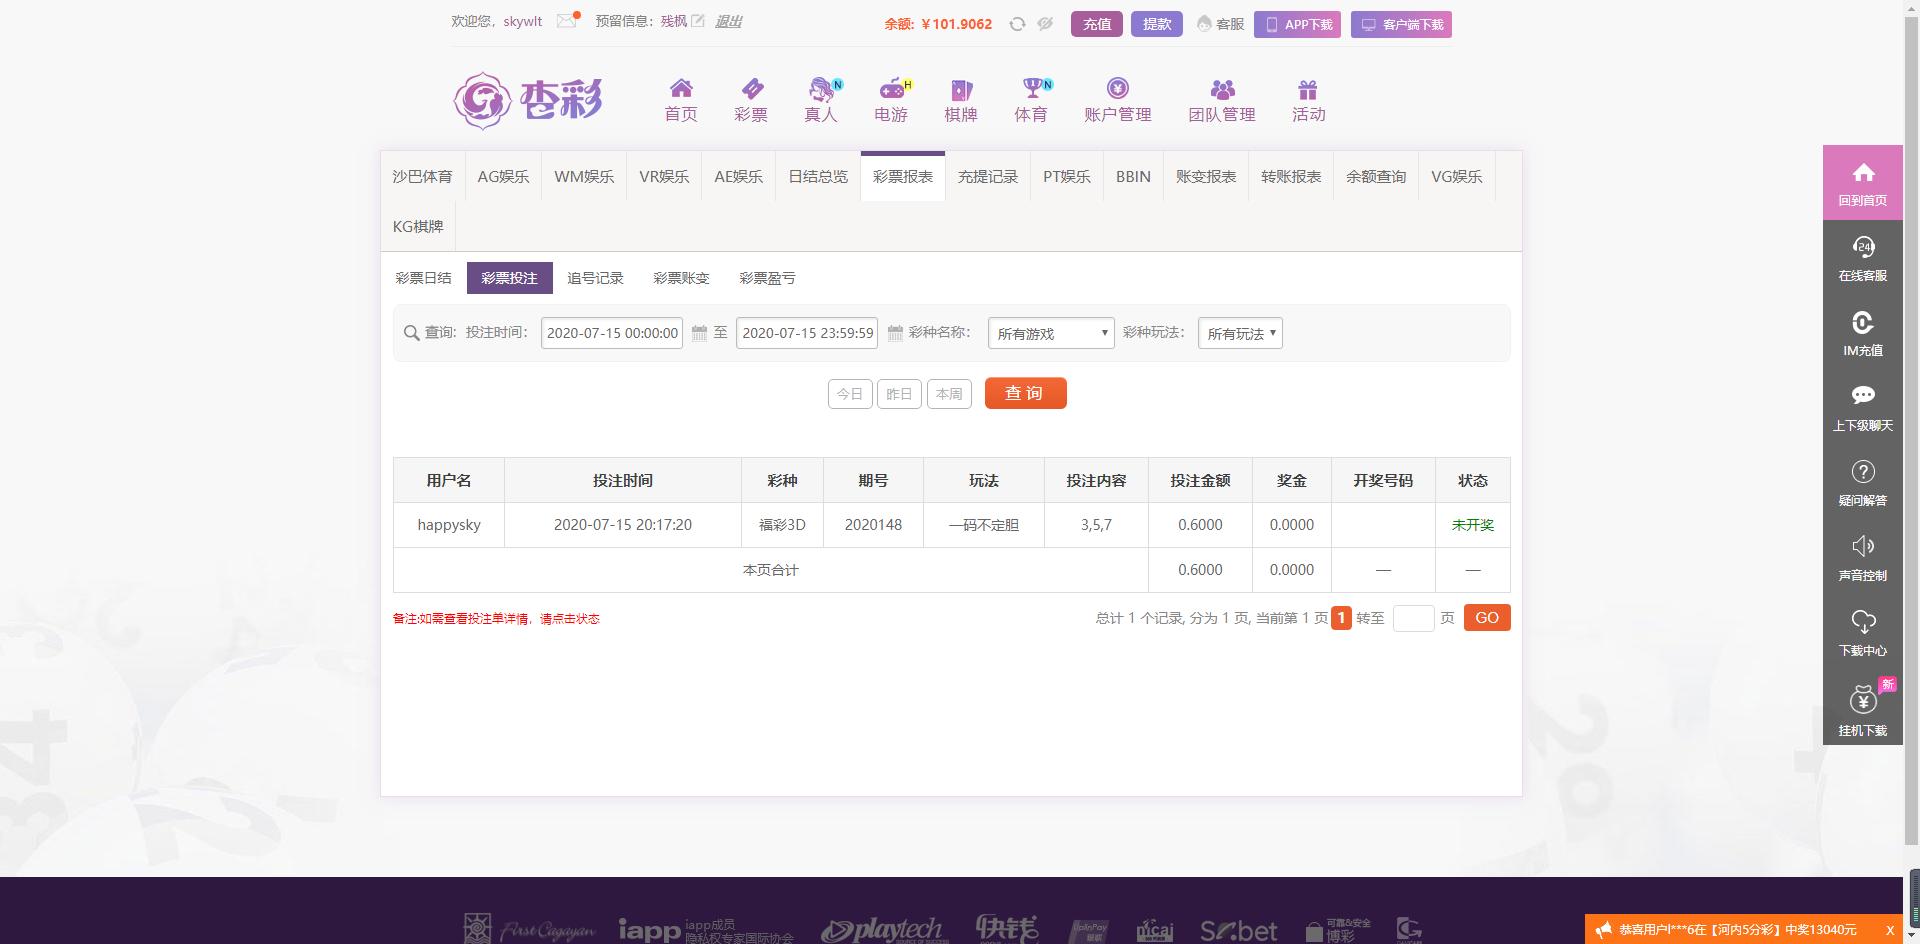Screen dimensions: 1920x944
Task: Close the winning notification banner
Action: (x=1889, y=930)
